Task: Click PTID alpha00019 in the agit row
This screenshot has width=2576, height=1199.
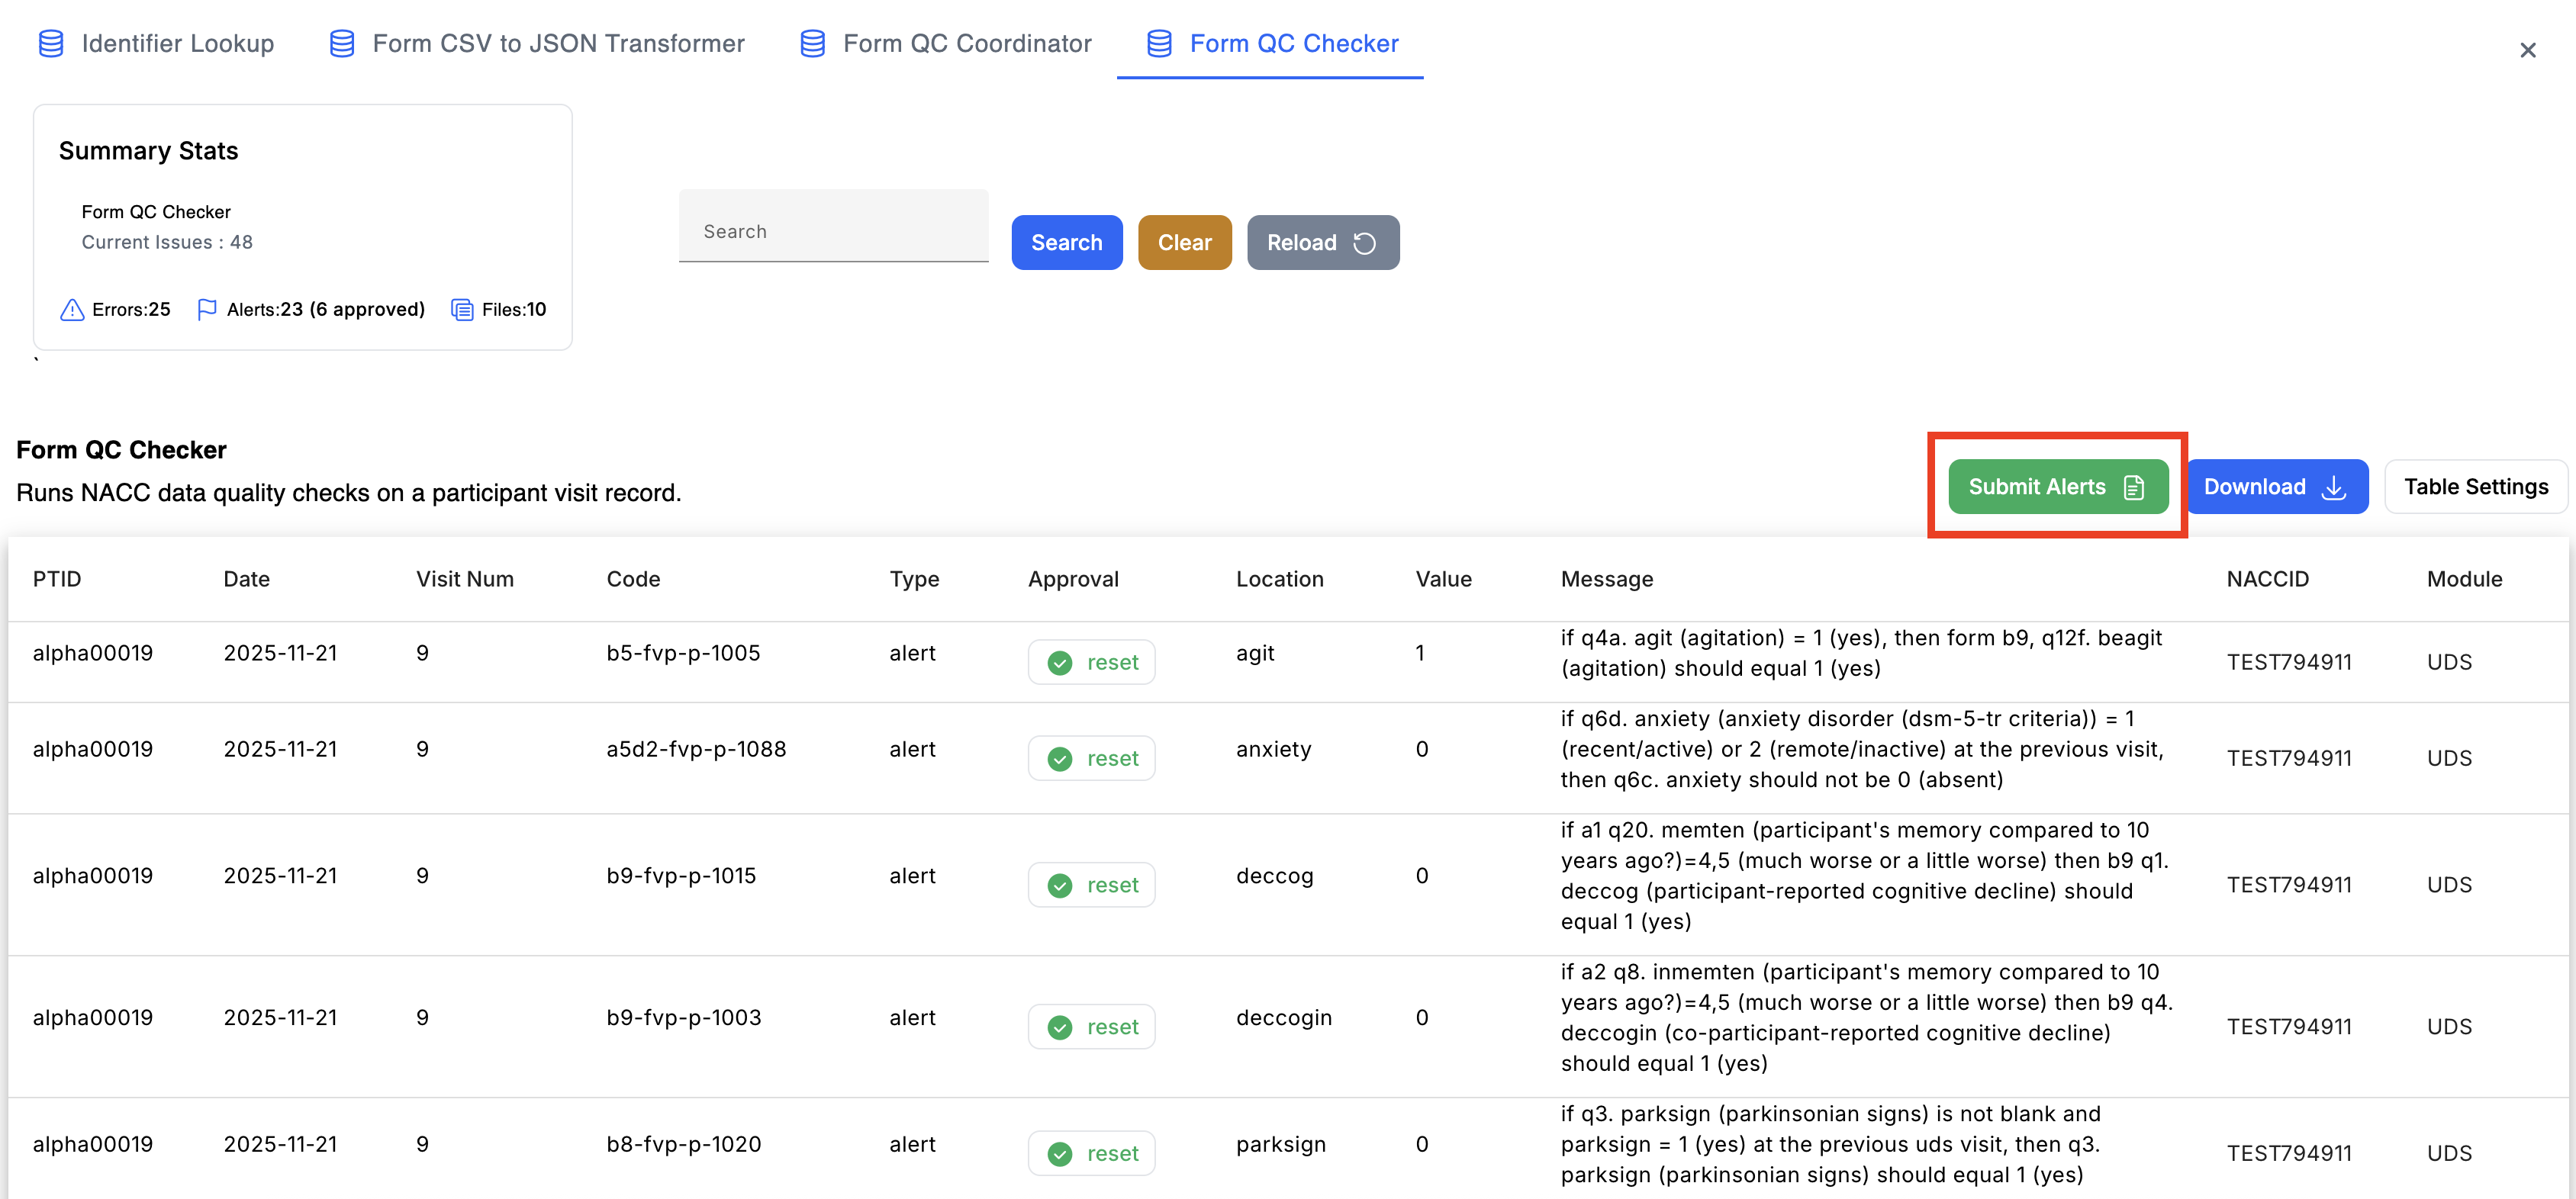Action: pyautogui.click(x=93, y=654)
